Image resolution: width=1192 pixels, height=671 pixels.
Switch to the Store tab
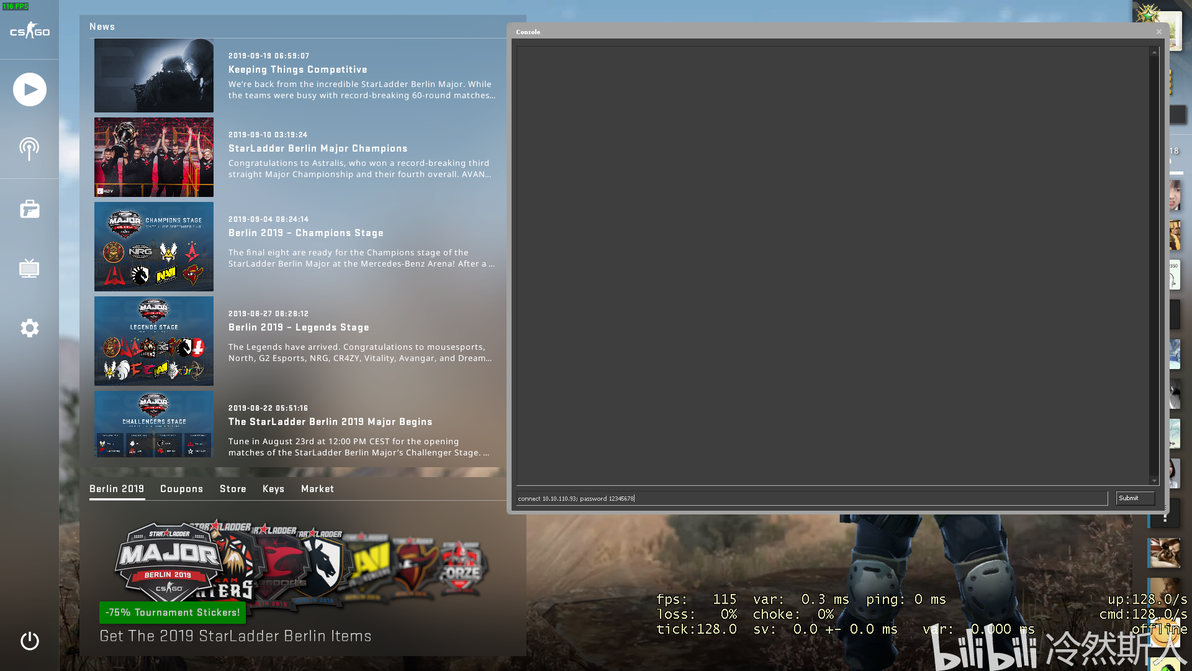coord(233,489)
